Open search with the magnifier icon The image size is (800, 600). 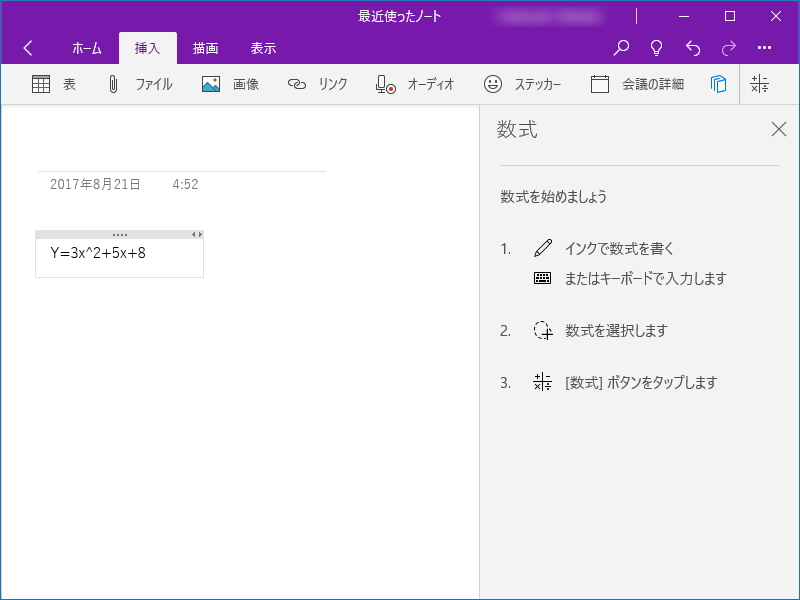pyautogui.click(x=620, y=47)
